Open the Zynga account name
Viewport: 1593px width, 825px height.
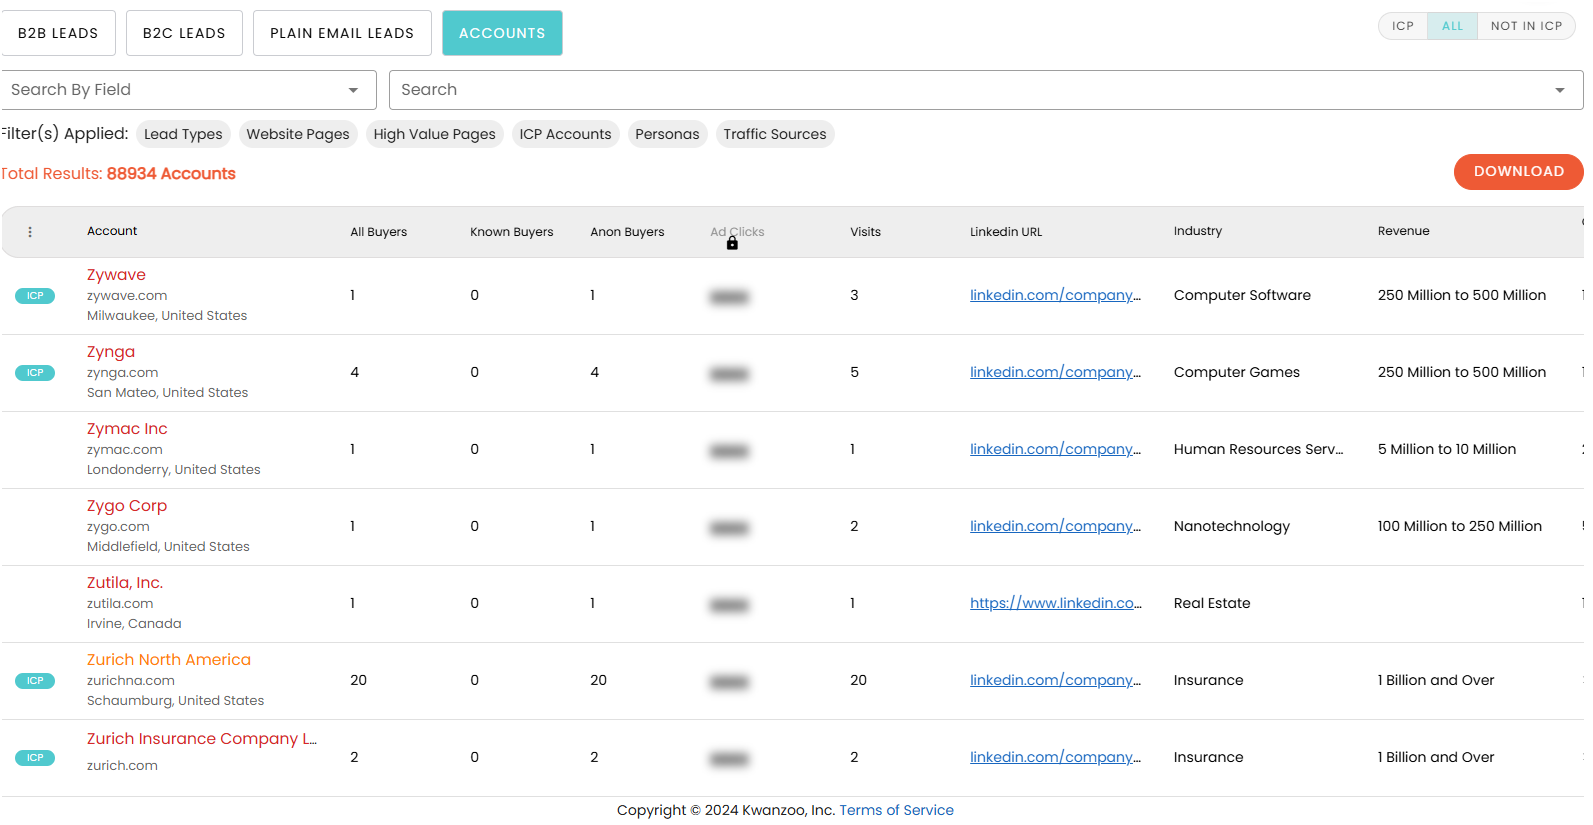(111, 352)
